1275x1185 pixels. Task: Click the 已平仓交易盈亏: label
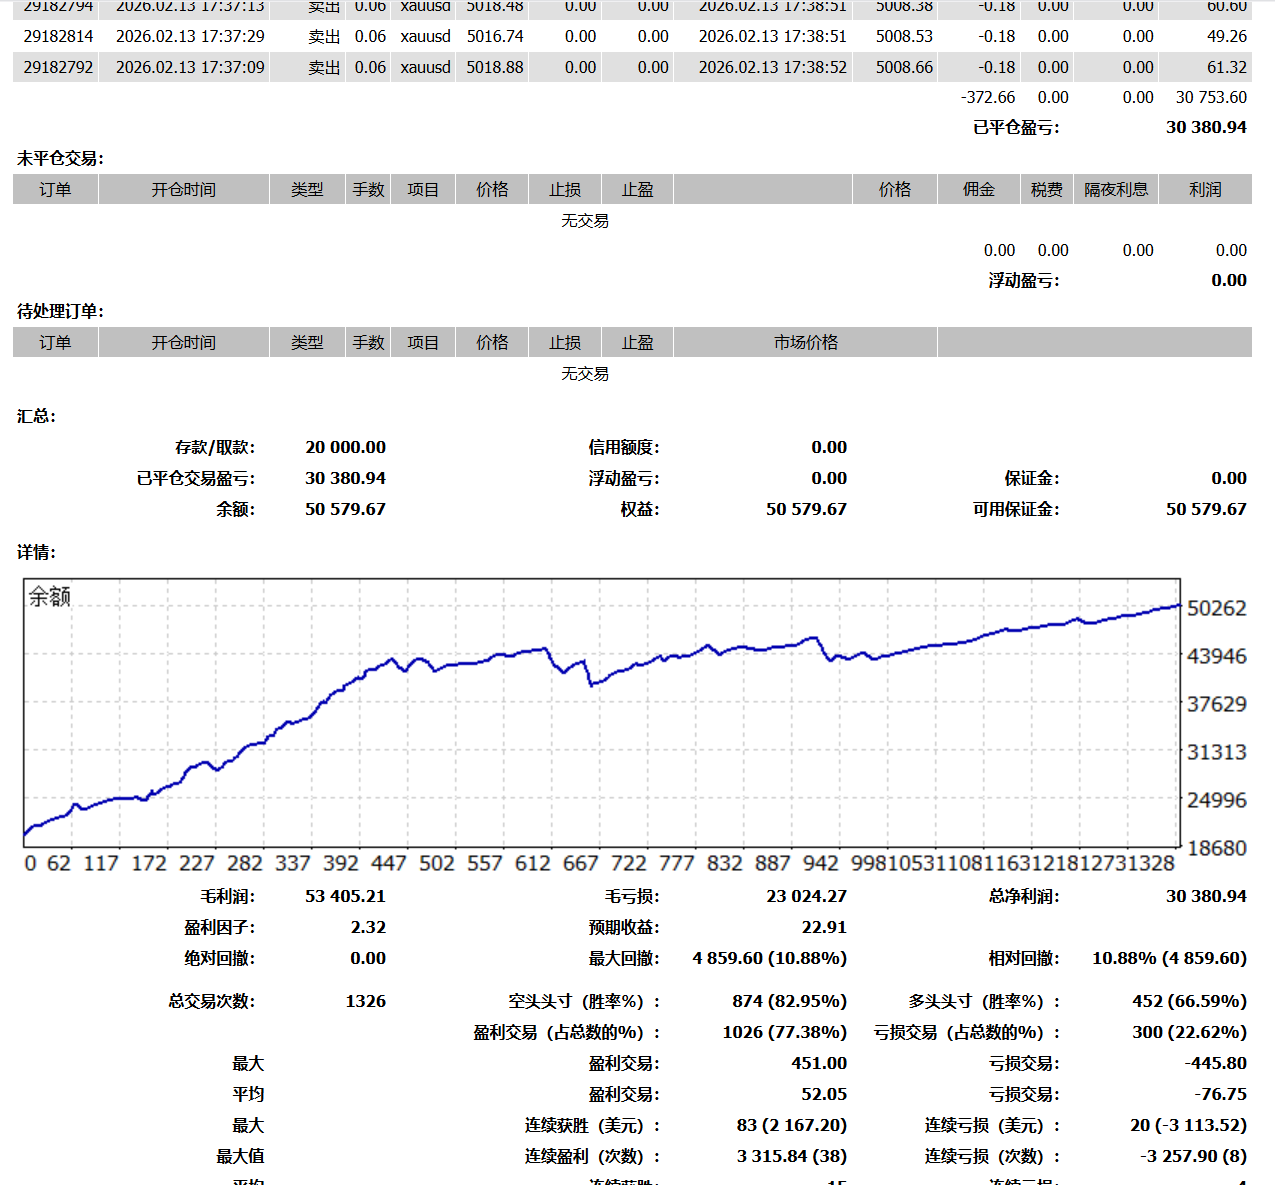point(196,478)
